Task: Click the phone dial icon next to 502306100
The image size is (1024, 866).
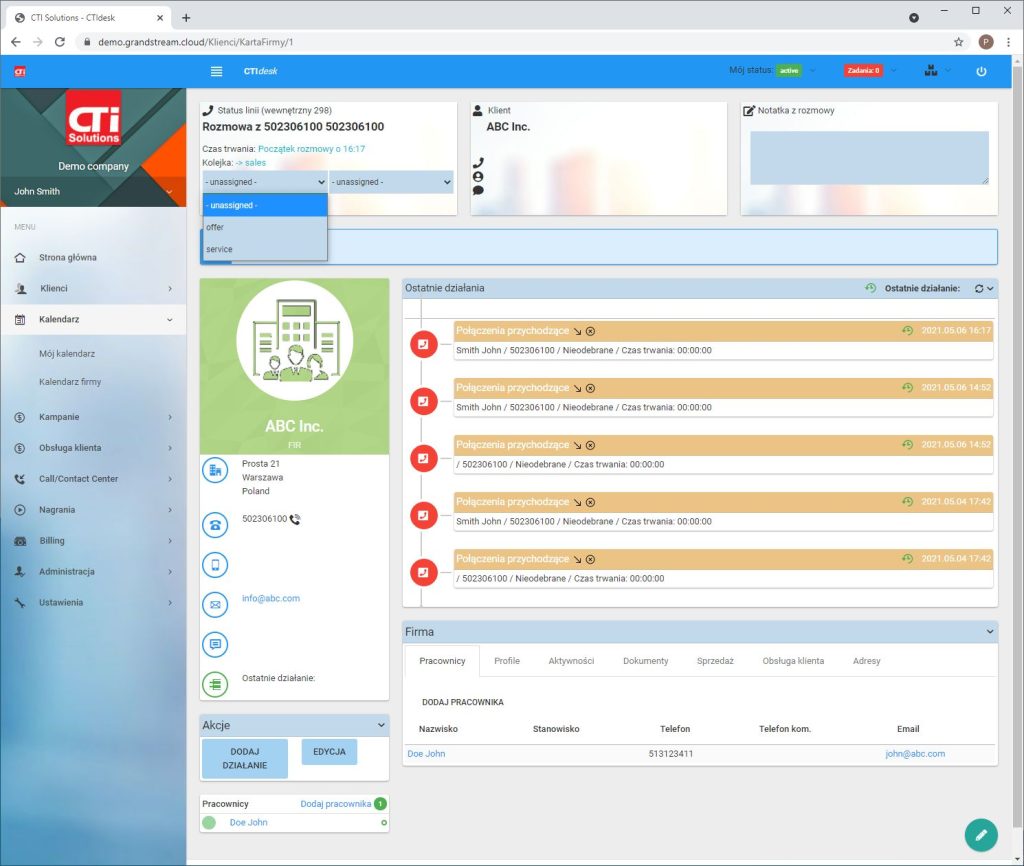Action: 295,519
